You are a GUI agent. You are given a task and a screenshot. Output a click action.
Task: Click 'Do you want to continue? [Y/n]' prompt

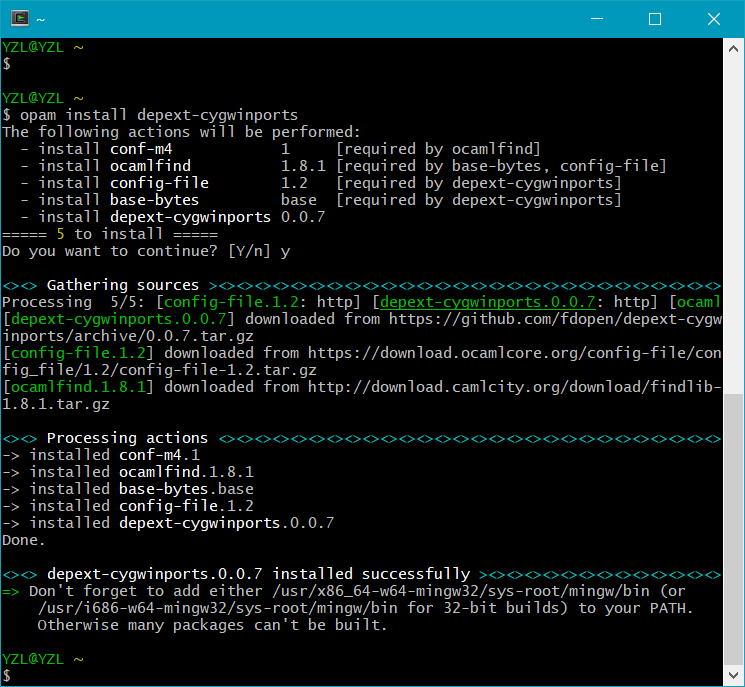[136, 251]
